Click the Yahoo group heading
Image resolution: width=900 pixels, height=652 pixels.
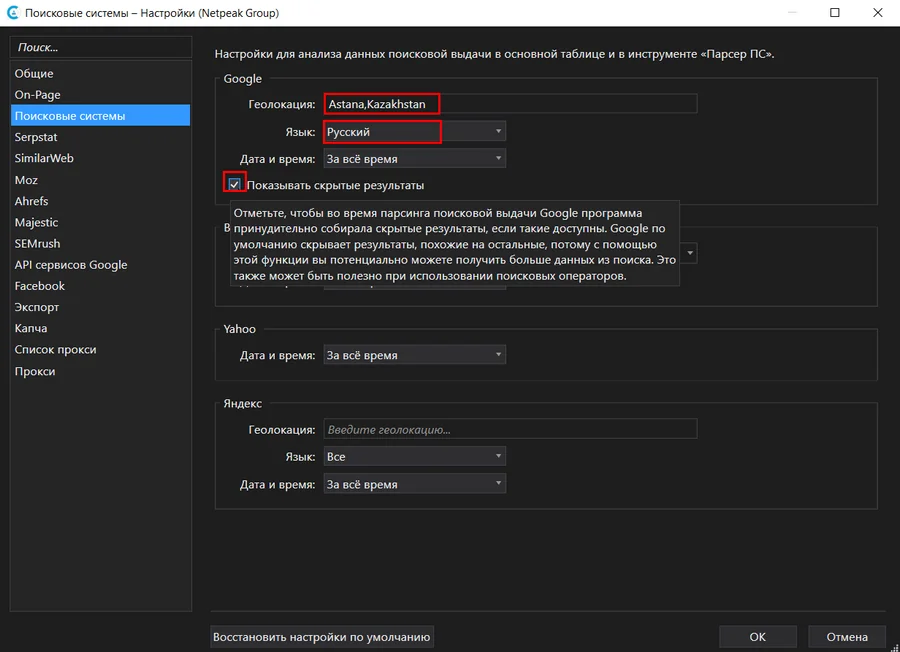click(239, 329)
